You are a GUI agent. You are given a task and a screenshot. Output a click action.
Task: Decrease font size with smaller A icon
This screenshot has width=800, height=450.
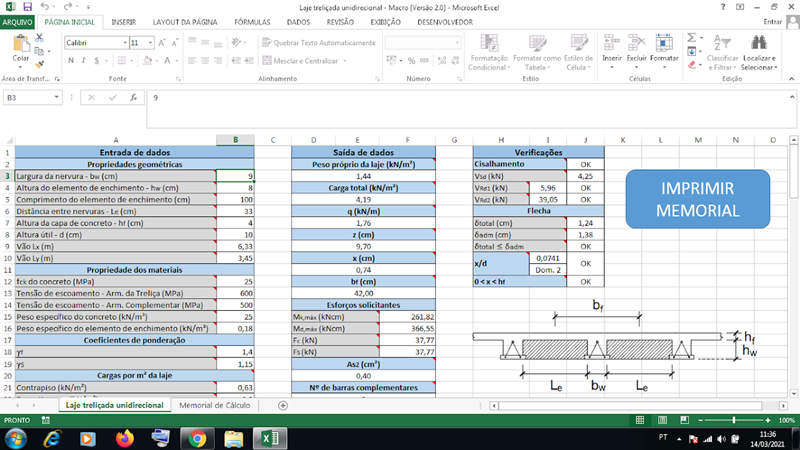click(174, 43)
